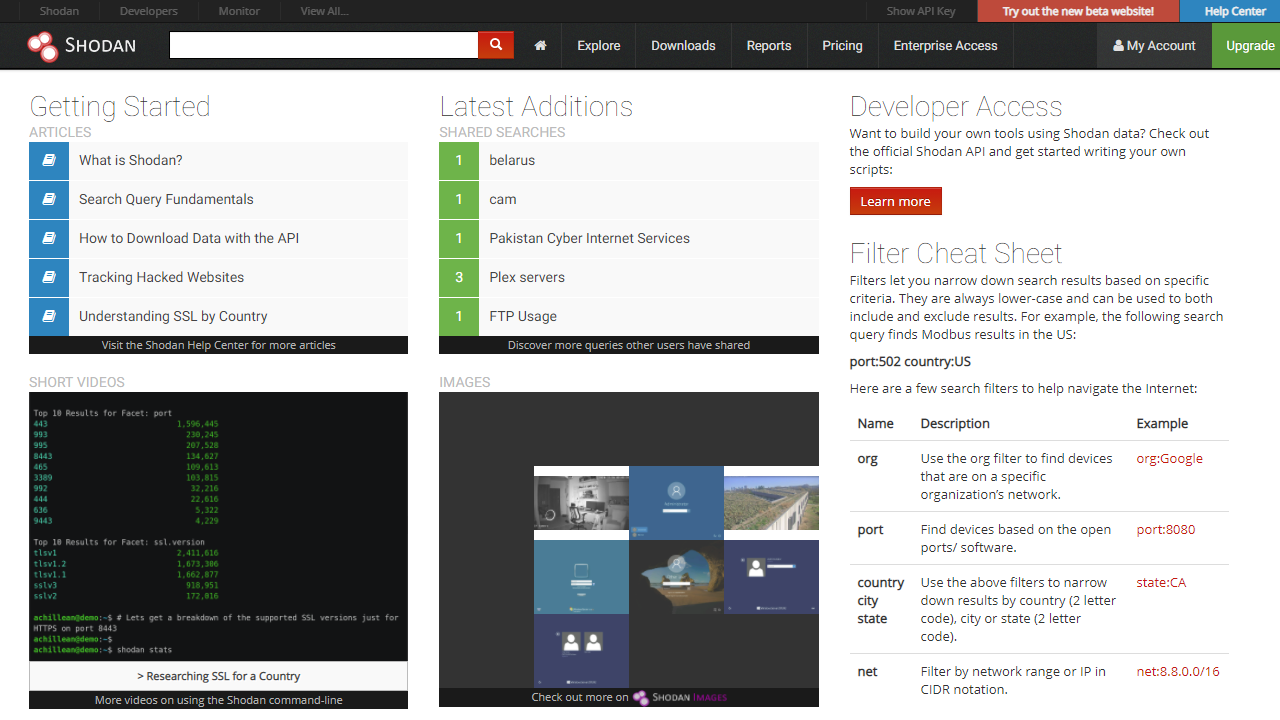The height and width of the screenshot is (720, 1280).
Task: Open the Explore menu item
Action: tap(599, 46)
